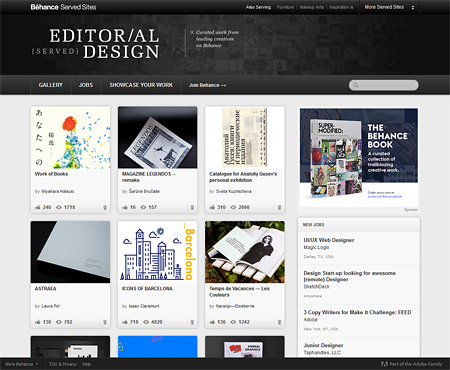Click the badge icon on Gusev catalogue card
450x370 pixels.
[x=279, y=207]
